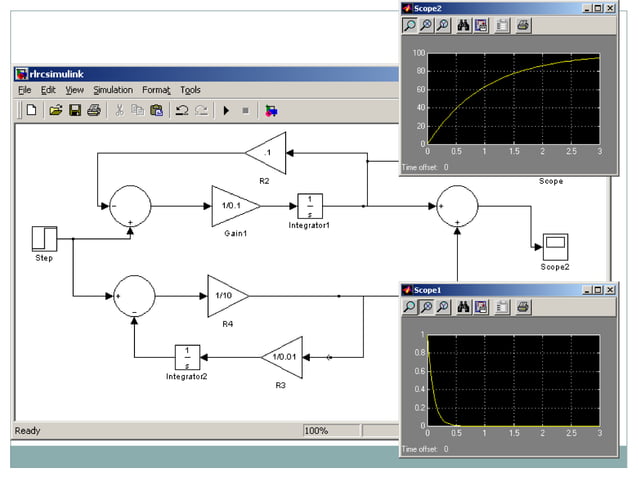The image size is (638, 478).
Task: Click the Autoscale binoculars icon in Scope1
Action: 463,307
